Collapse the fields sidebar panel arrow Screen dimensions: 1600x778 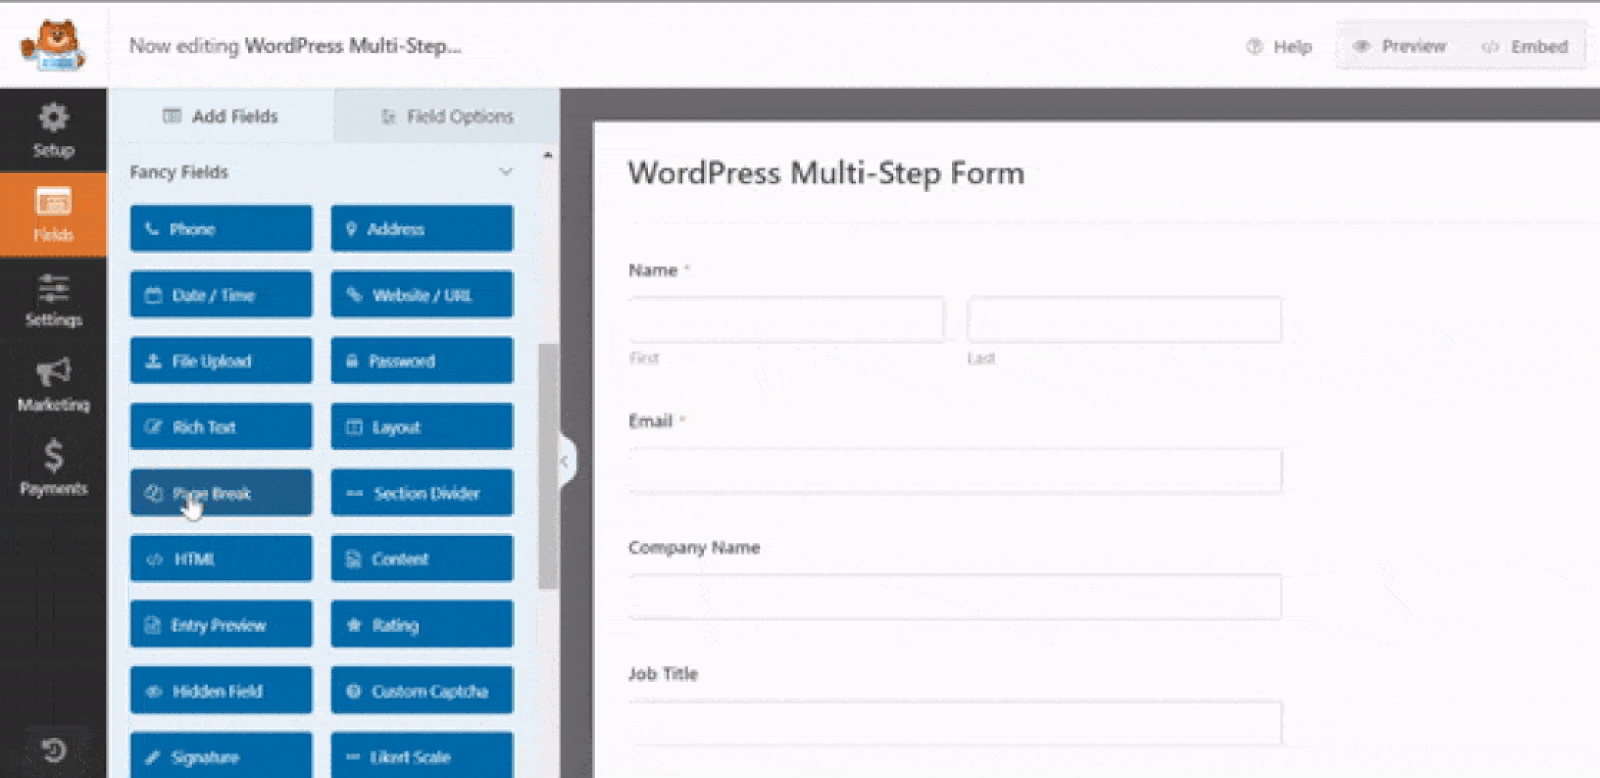[565, 461]
